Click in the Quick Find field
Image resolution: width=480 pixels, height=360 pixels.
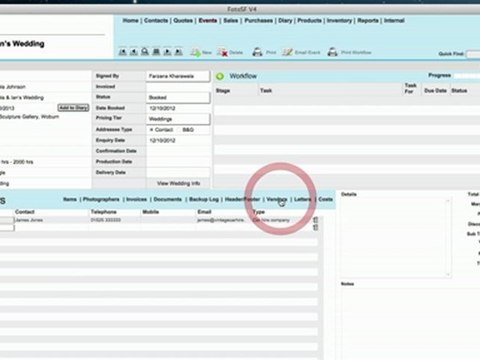[x=473, y=54]
